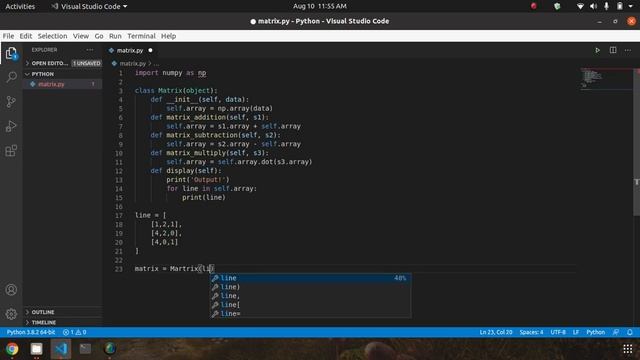This screenshot has width=640, height=360.
Task: Open the File menu
Action: click(8, 36)
